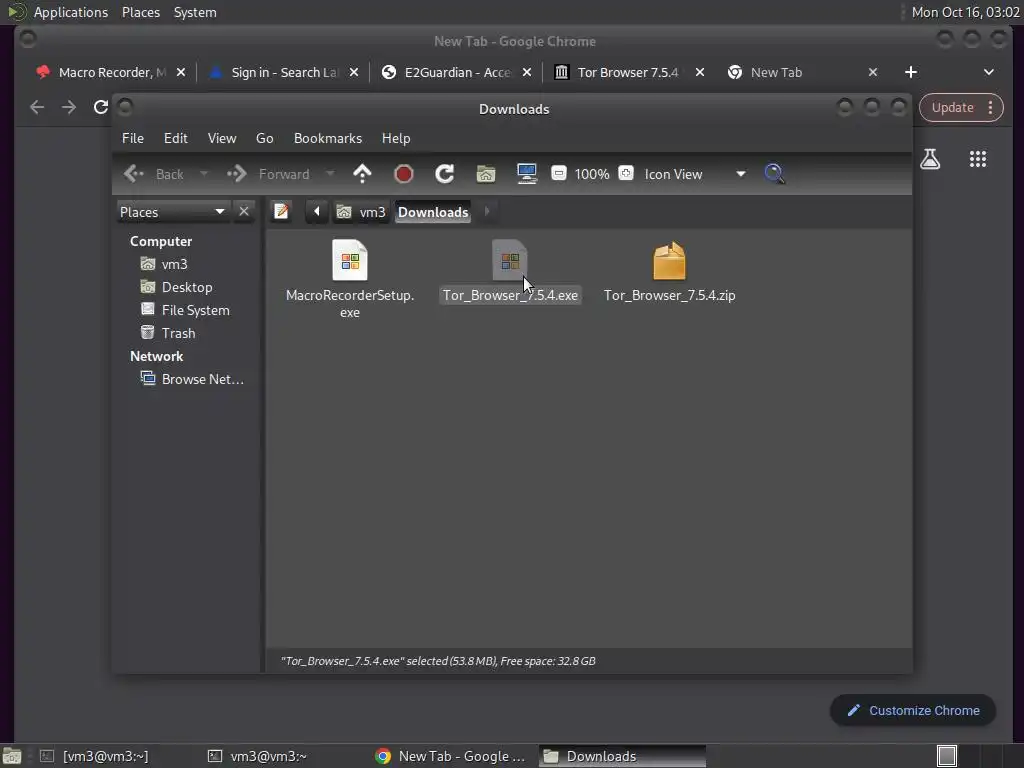Open the Places menu in top panel
Screen dimensions: 1024x768
[141, 12]
